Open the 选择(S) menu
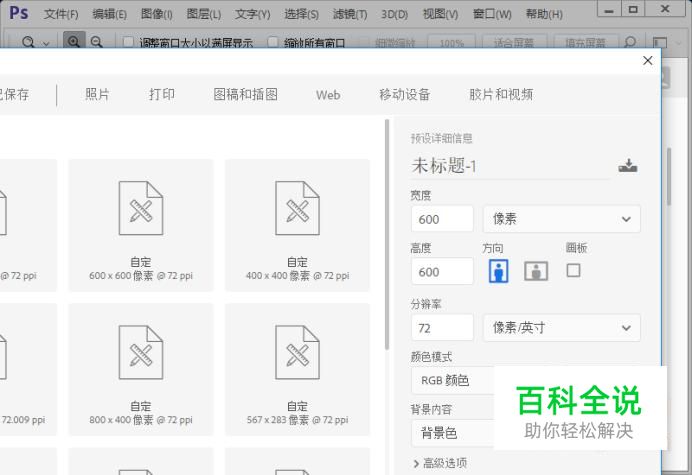This screenshot has width=692, height=475. 301,14
